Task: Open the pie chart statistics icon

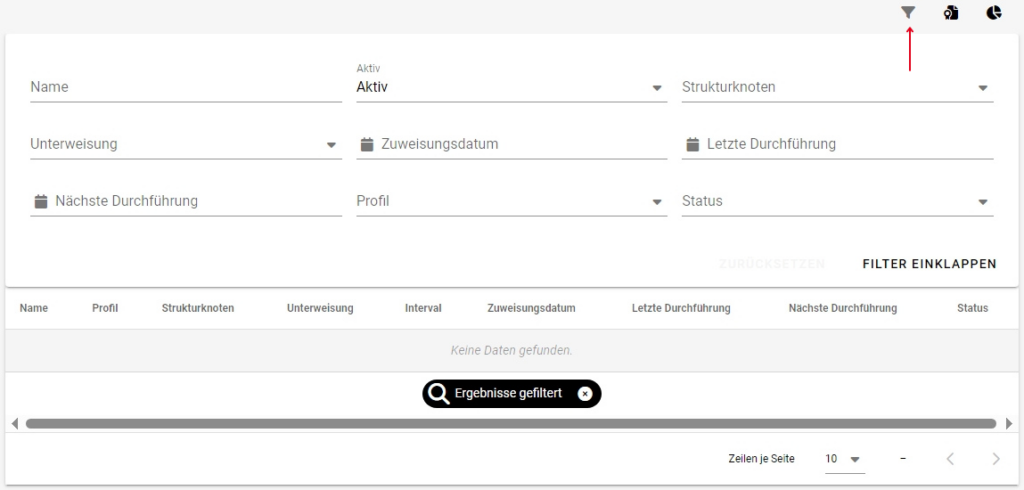Action: [x=993, y=13]
